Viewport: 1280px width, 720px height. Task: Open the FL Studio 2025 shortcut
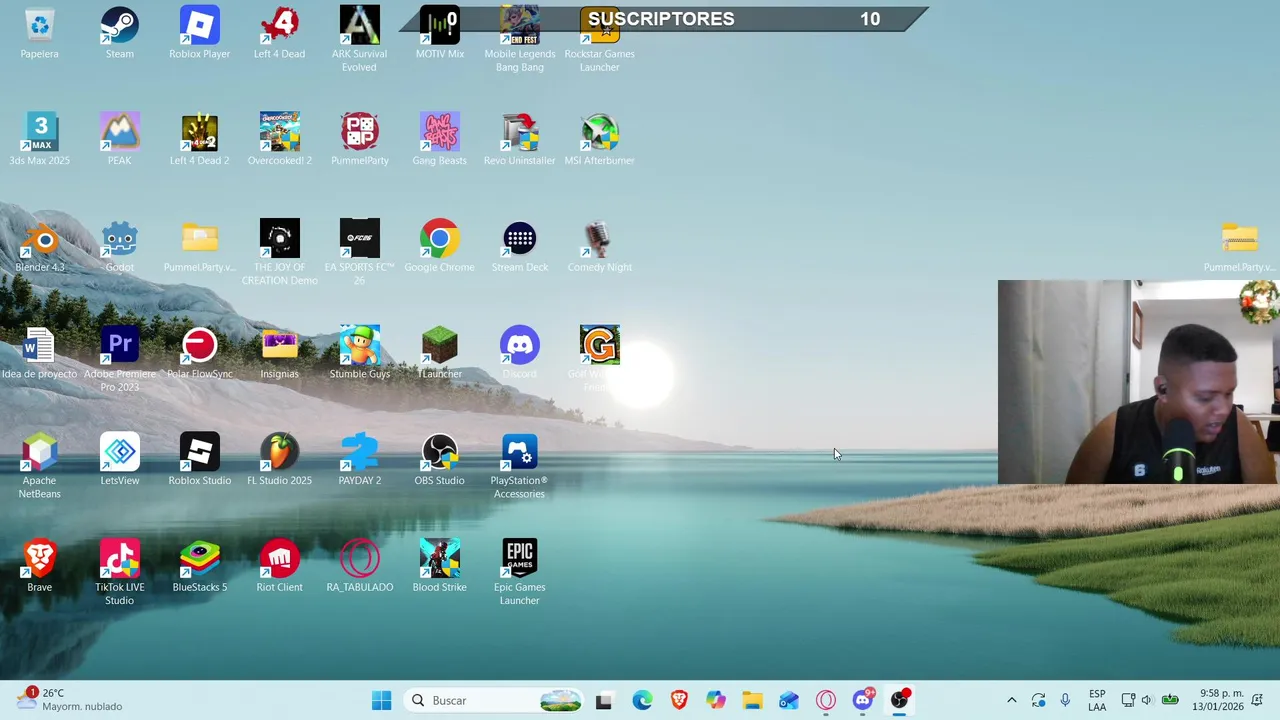click(279, 459)
